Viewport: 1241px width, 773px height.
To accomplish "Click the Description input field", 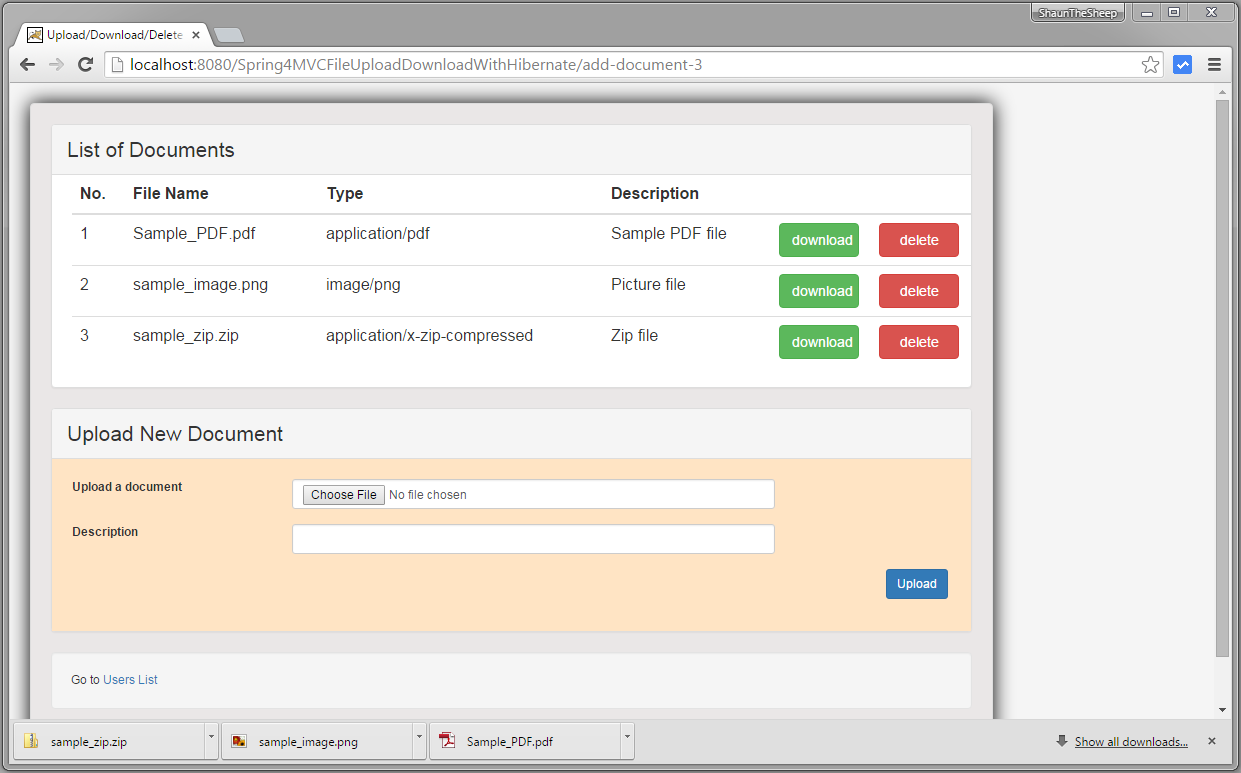I will tap(533, 539).
